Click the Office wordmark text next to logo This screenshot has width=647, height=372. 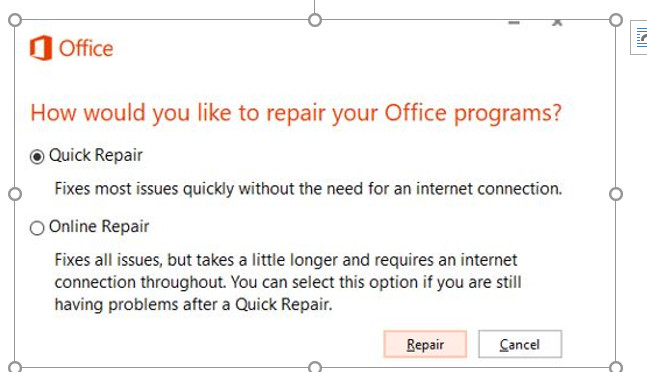click(86, 48)
